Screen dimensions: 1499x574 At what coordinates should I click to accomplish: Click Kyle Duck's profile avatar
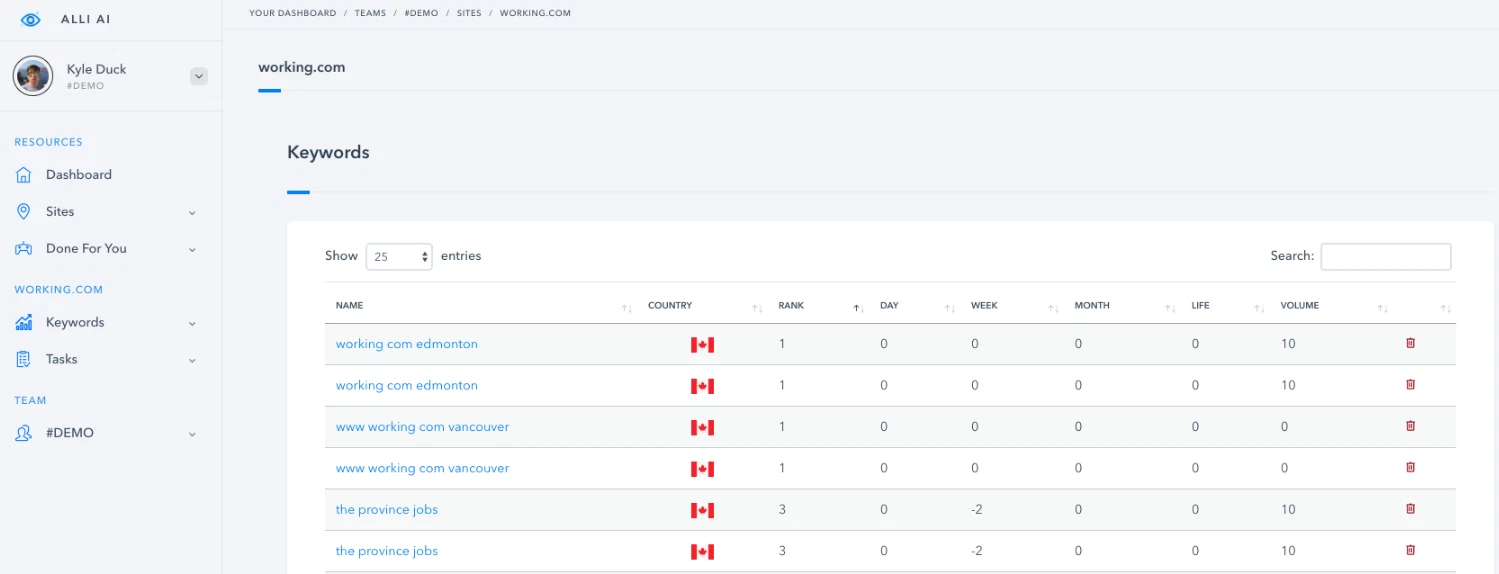[x=33, y=76]
